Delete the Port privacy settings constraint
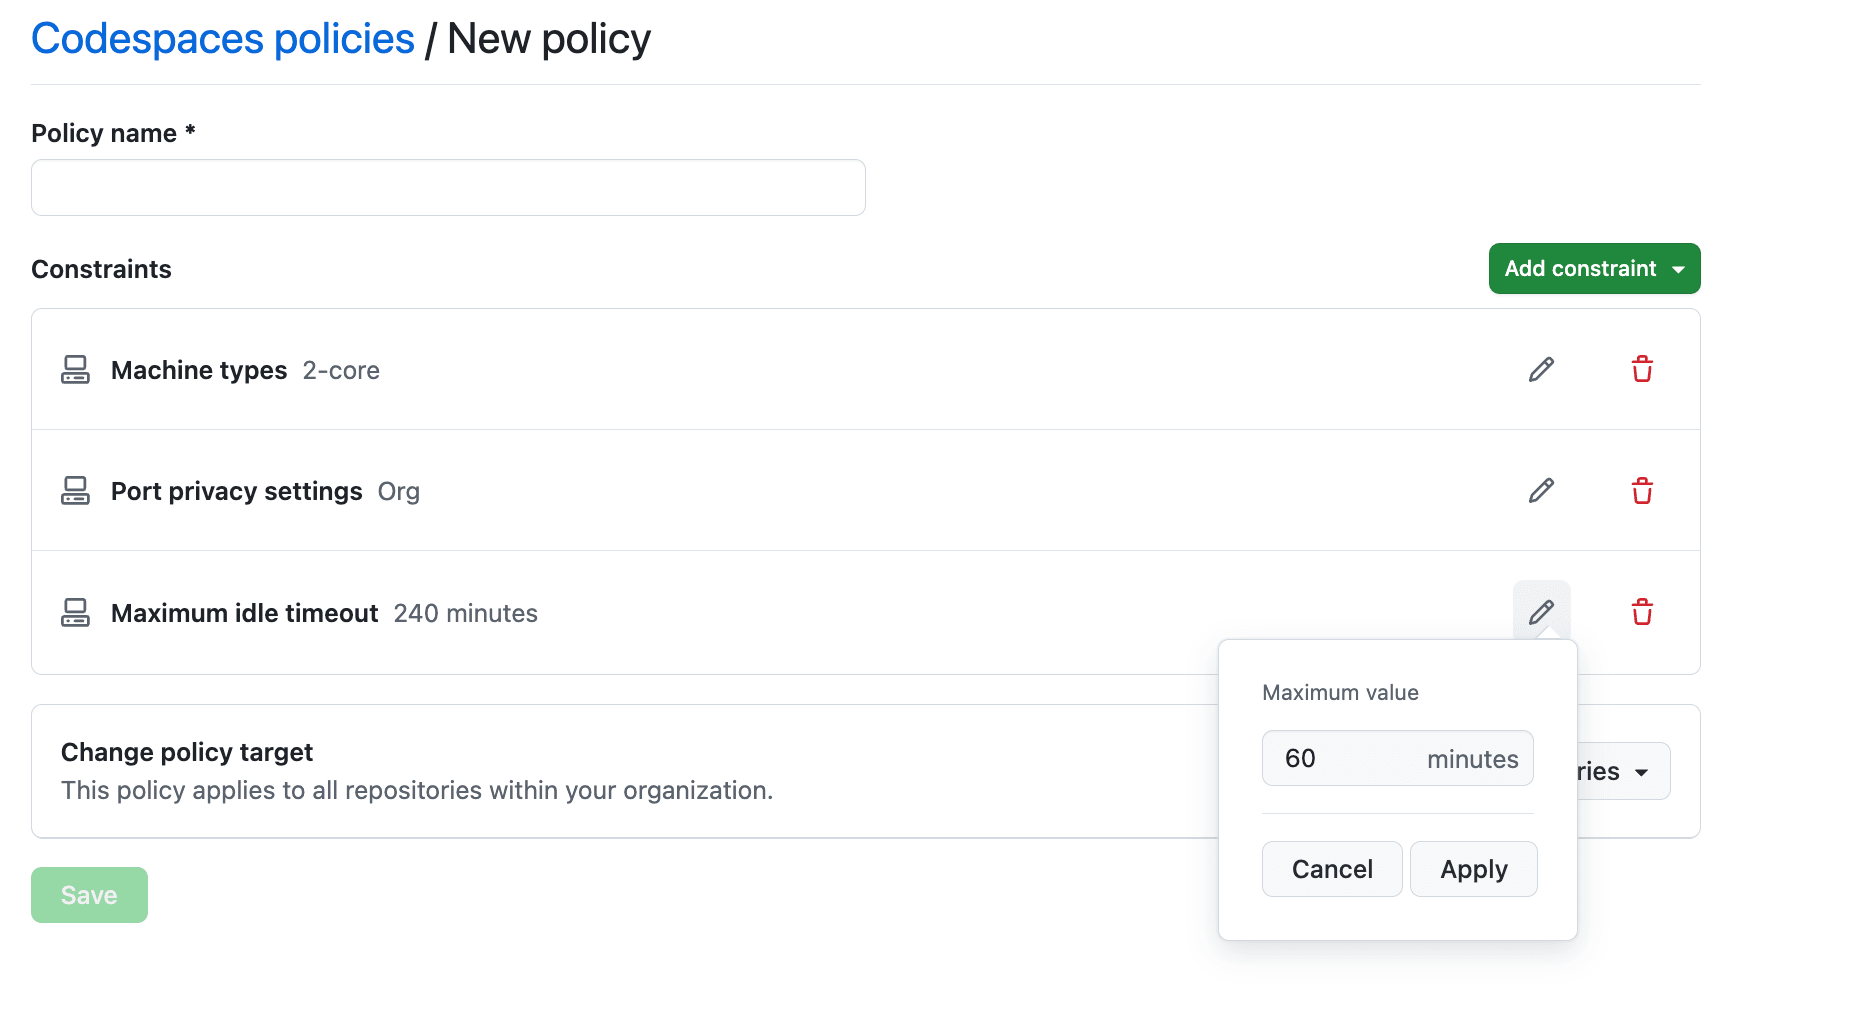This screenshot has width=1854, height=1012. click(1642, 491)
